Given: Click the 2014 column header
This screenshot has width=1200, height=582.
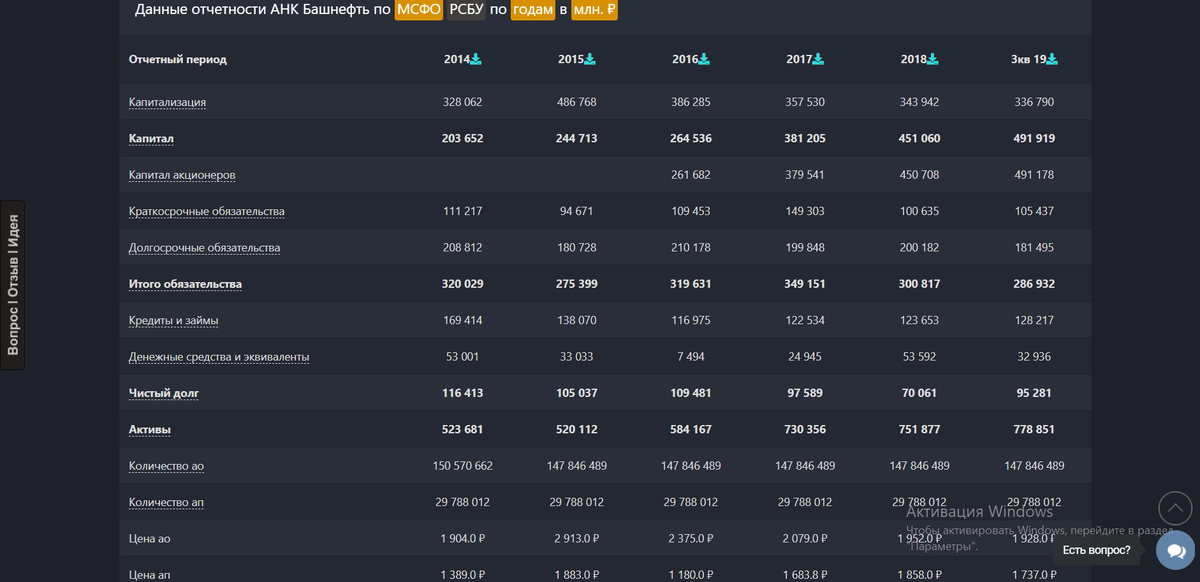Looking at the screenshot, I should [x=457, y=59].
